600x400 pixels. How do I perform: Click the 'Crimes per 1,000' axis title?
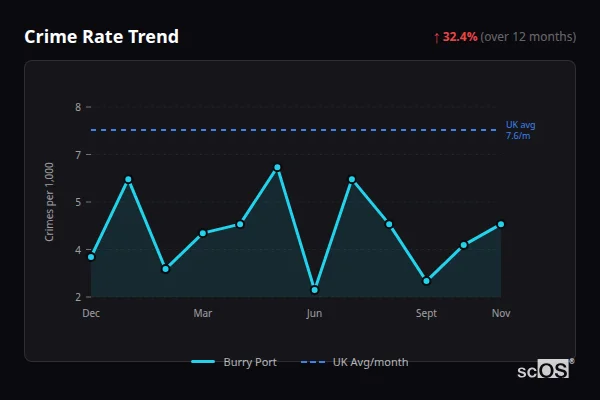(49, 202)
